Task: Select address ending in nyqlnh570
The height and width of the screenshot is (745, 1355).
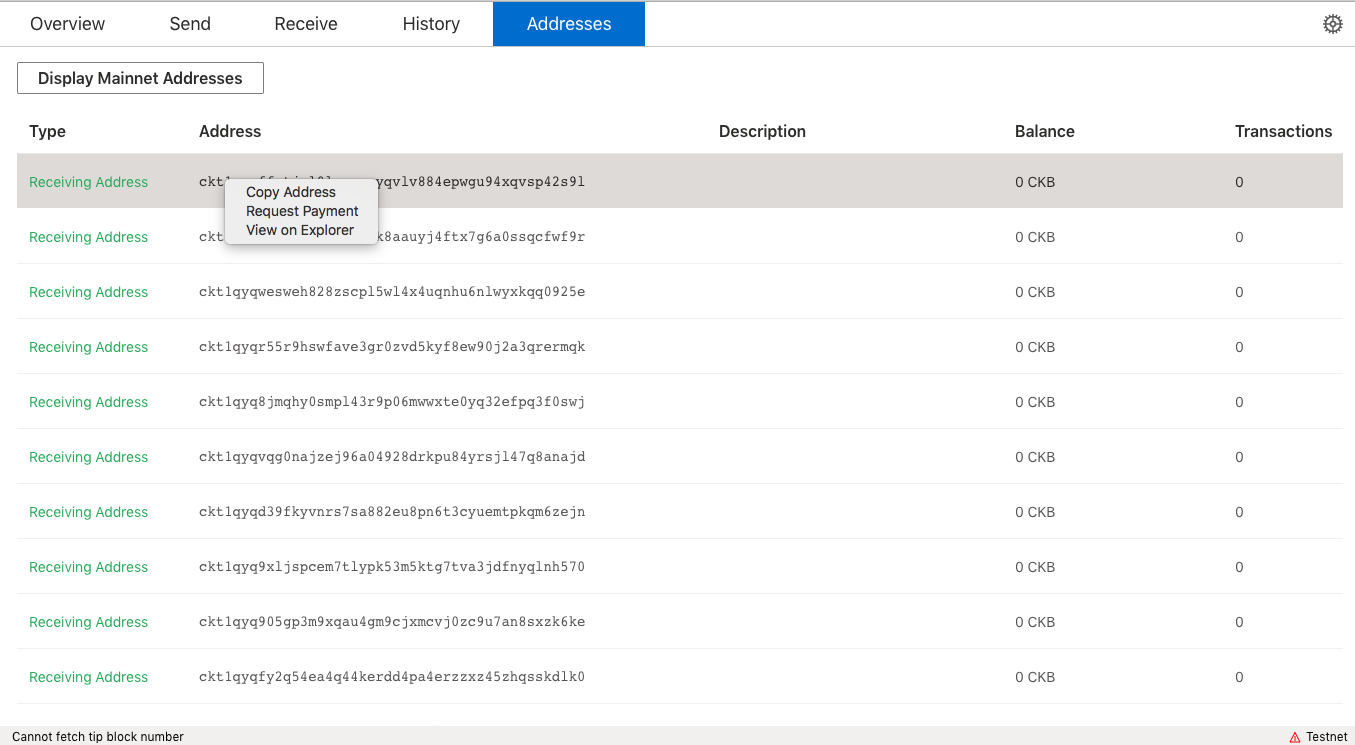Action: click(392, 567)
